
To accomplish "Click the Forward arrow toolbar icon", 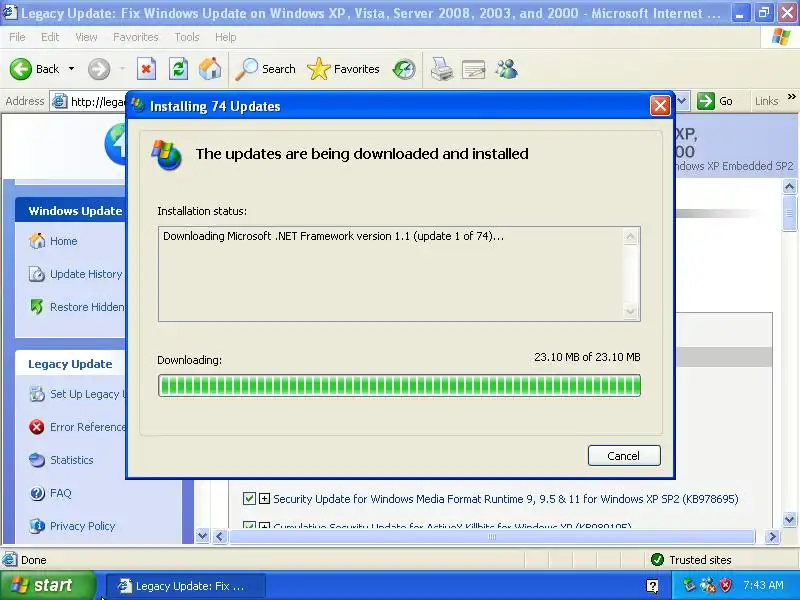I will 98,69.
